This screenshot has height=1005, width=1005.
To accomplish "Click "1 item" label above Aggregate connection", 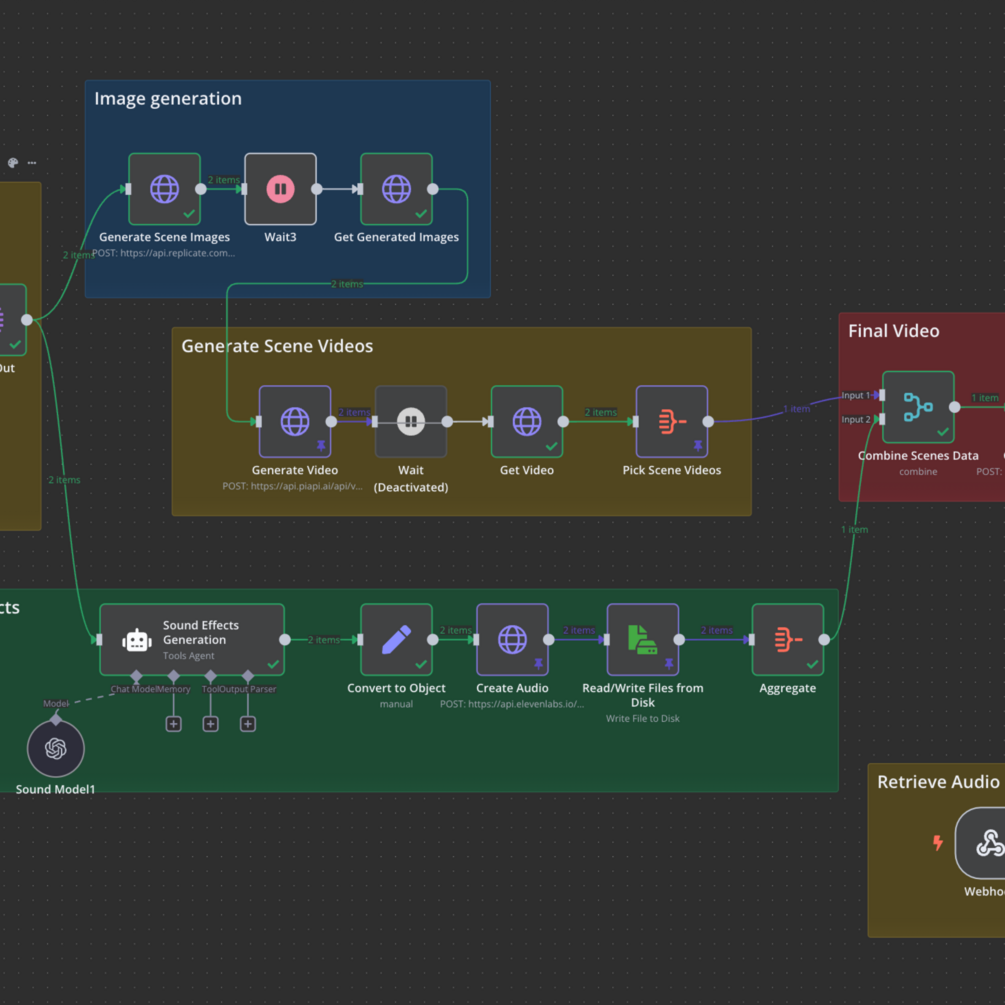I will [854, 529].
